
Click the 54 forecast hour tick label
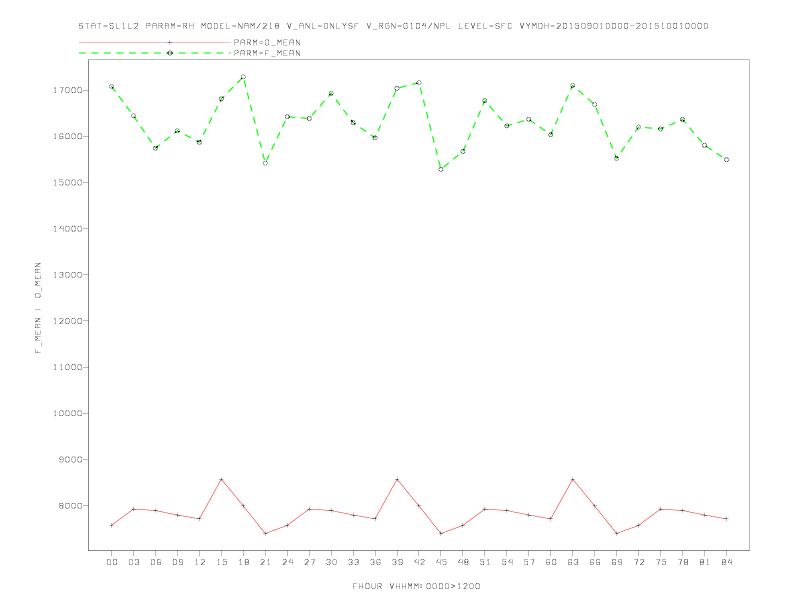(x=507, y=562)
